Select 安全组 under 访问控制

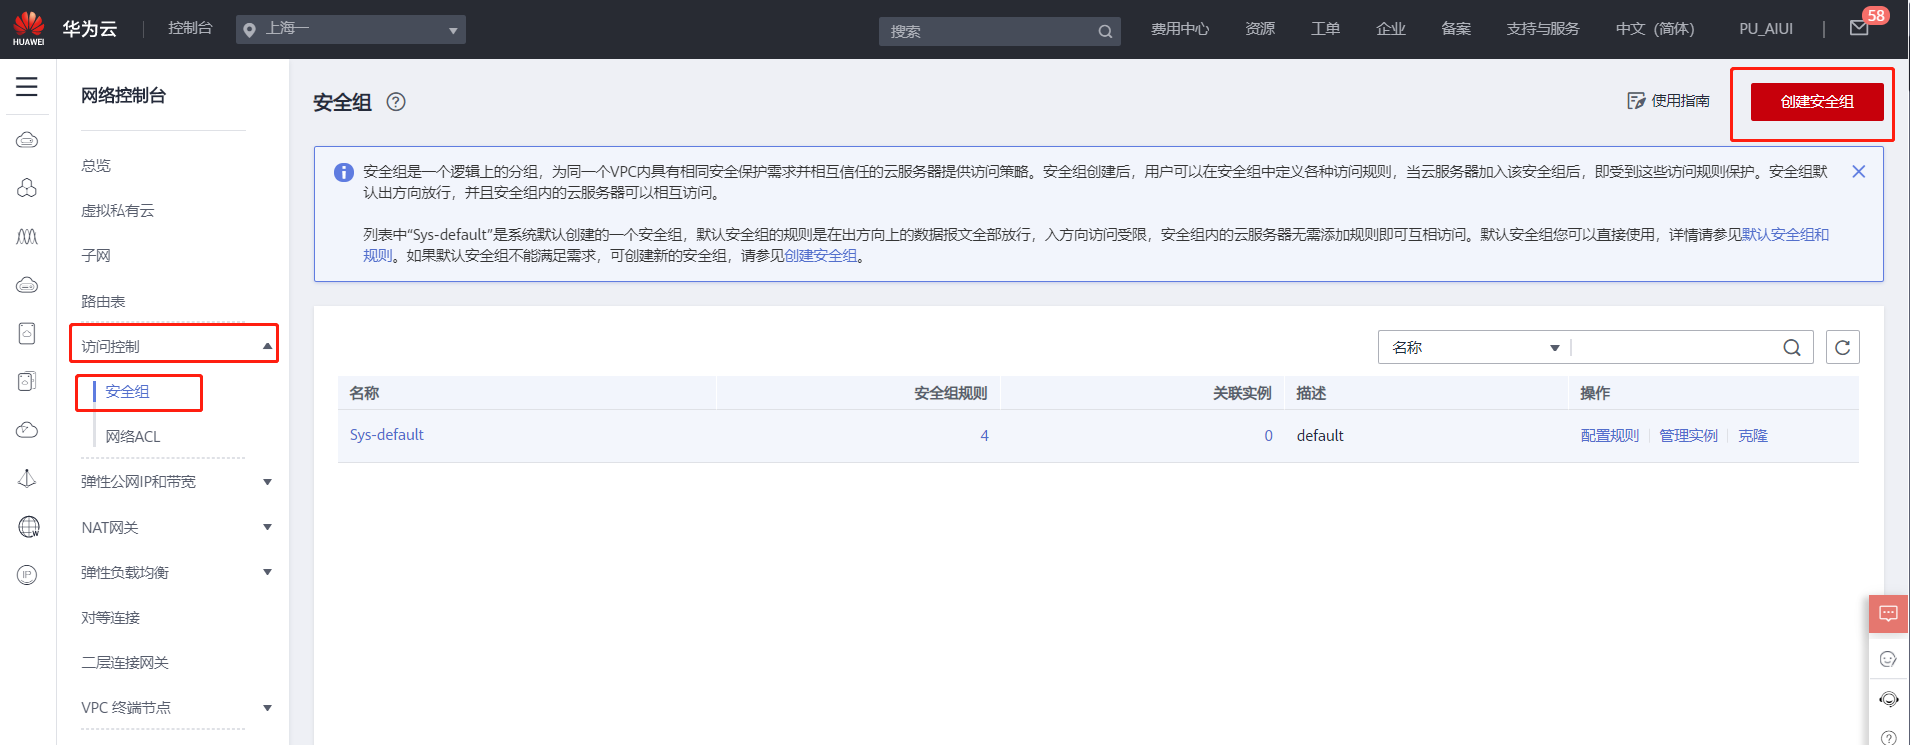coord(127,392)
